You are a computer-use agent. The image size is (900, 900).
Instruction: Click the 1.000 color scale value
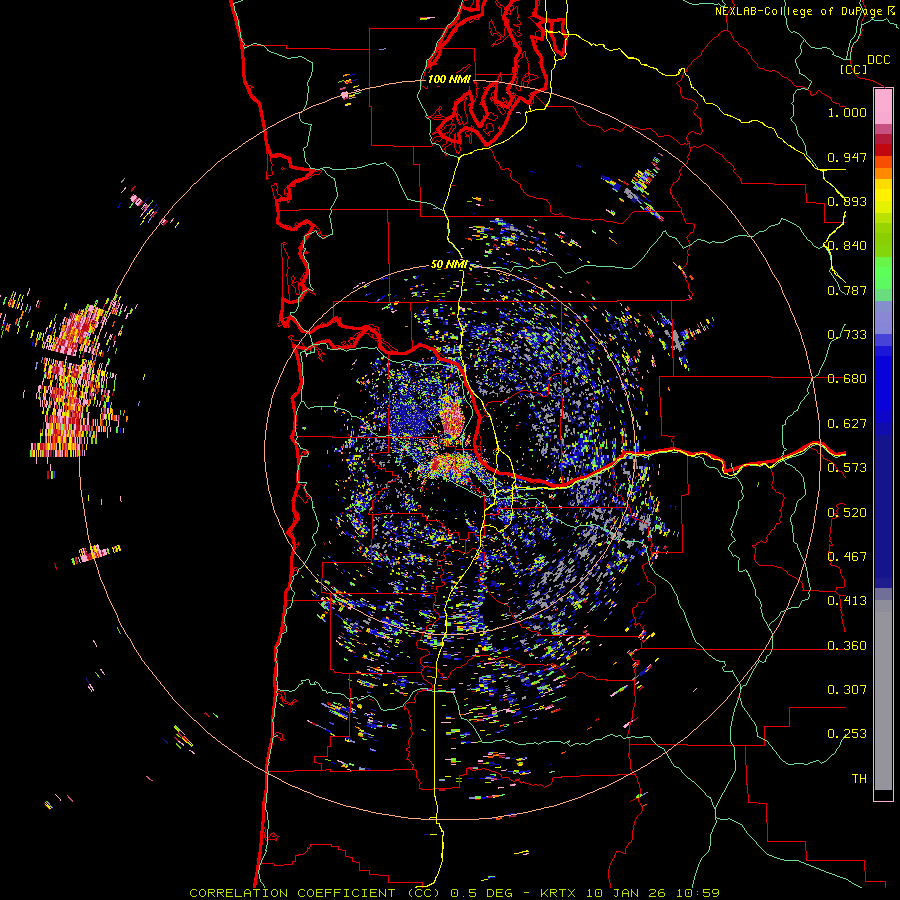coord(847,112)
